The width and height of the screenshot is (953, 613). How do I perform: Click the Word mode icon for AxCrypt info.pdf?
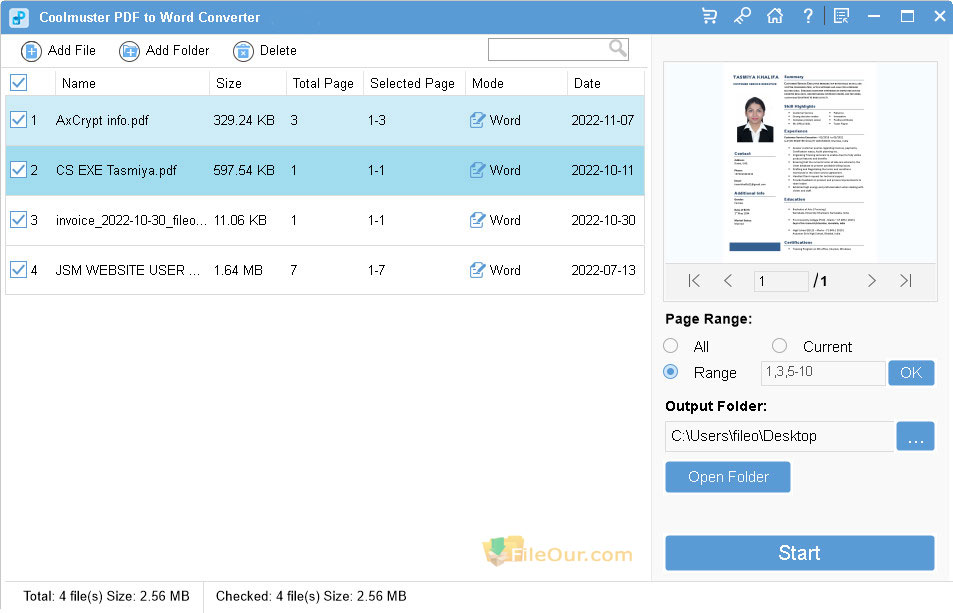click(478, 120)
